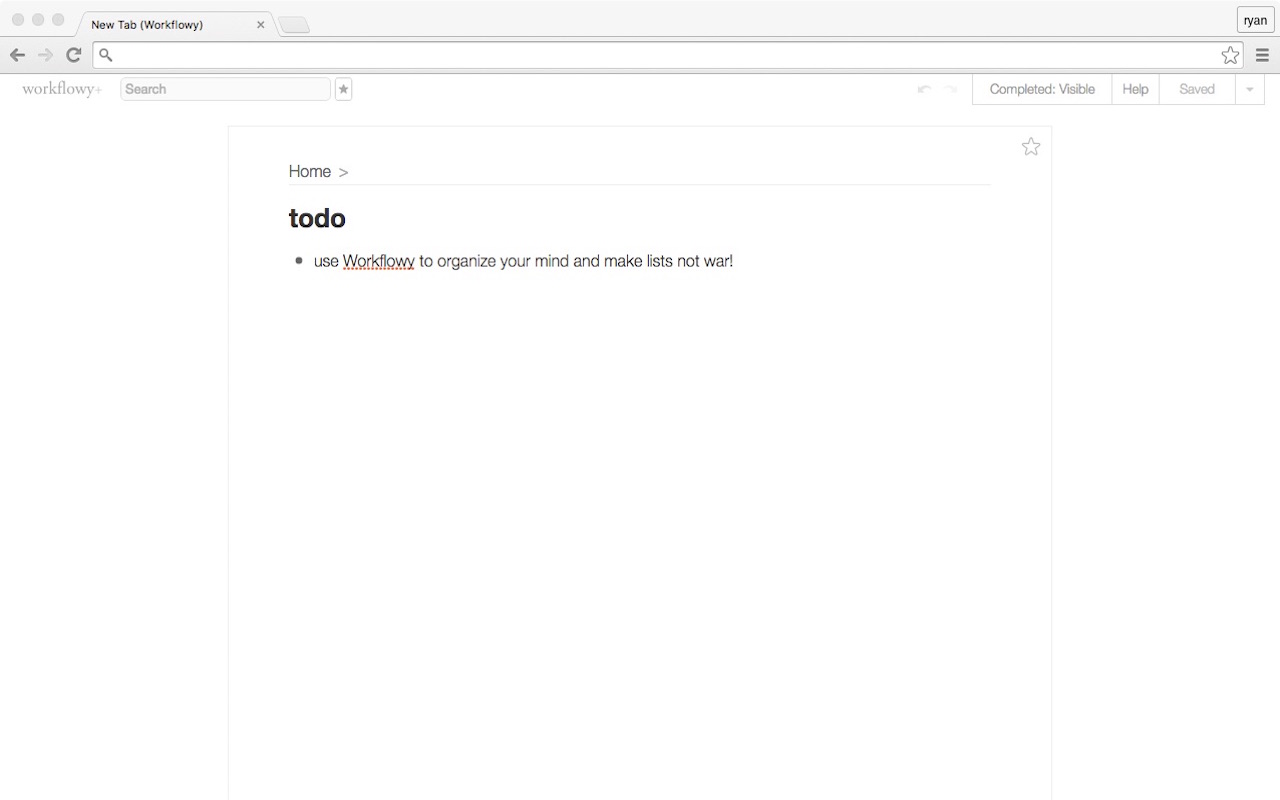Star the todo list with corner star
The width and height of the screenshot is (1280, 800).
click(1031, 147)
